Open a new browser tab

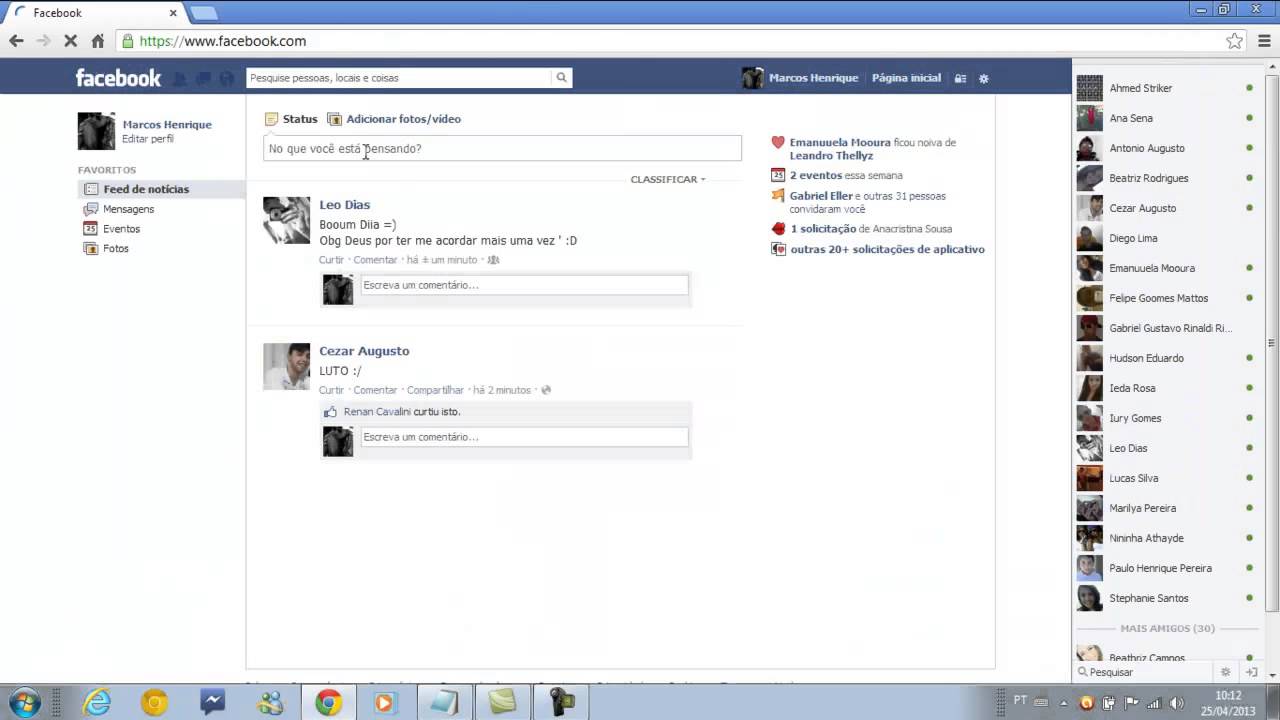[x=203, y=13]
